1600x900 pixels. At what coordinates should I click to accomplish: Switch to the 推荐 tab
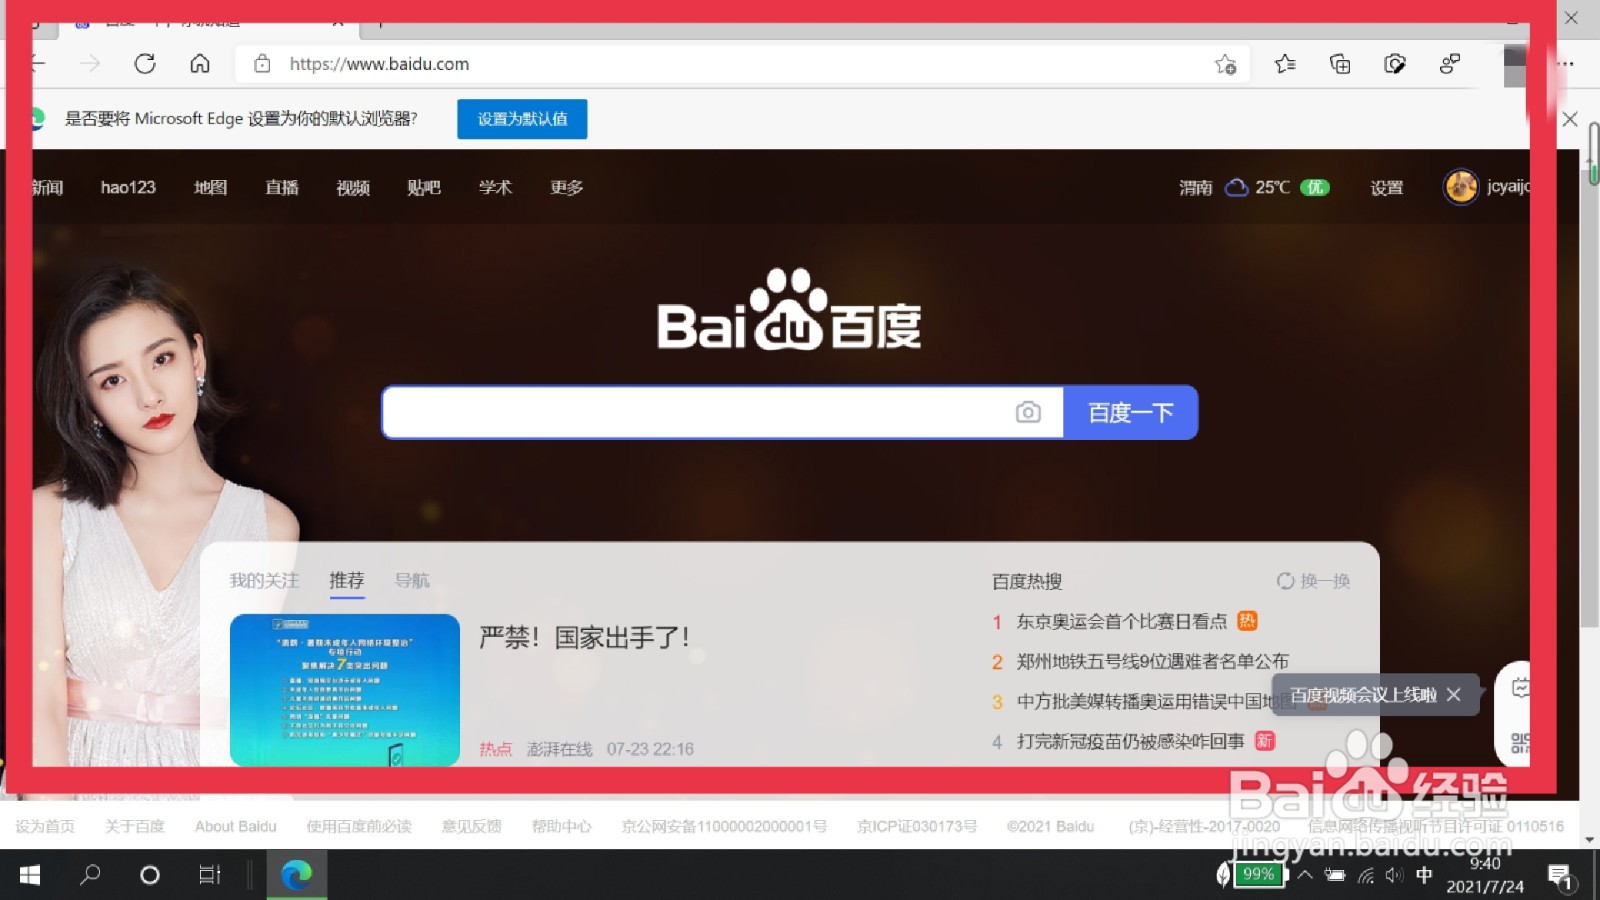coord(346,580)
